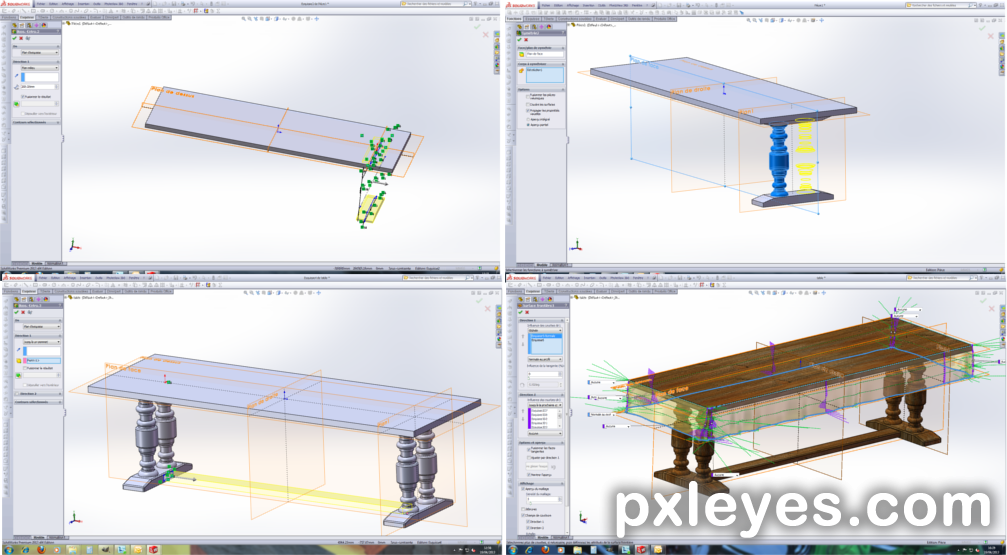Toggle Zébrures checkbox in Surface frontière1
1007x555 pixels.
523,509
